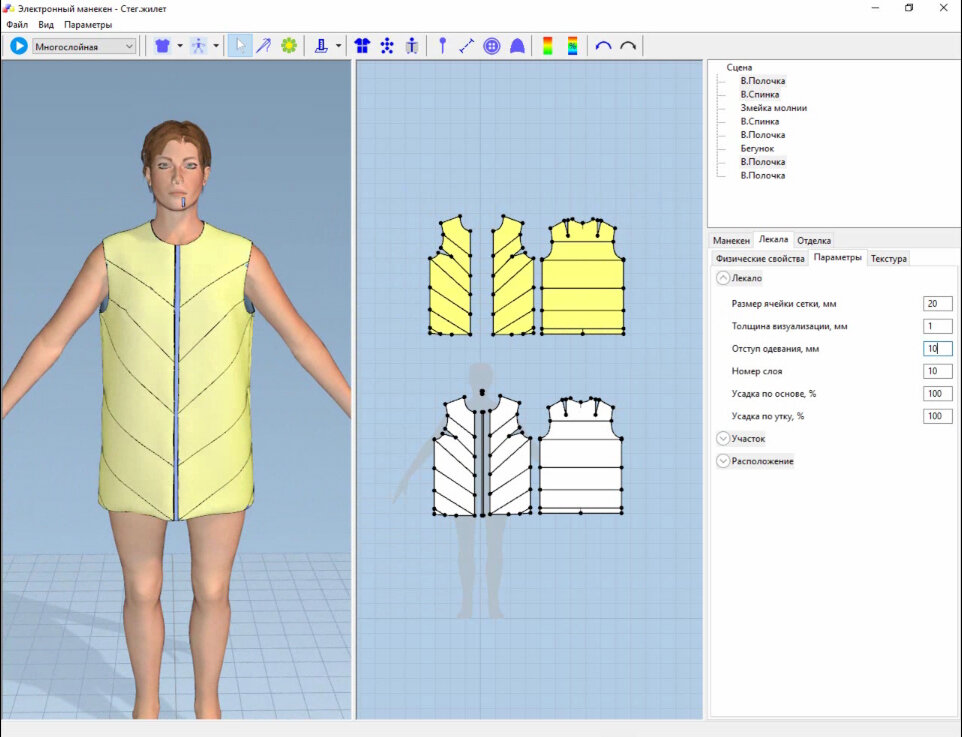The height and width of the screenshot is (737, 962).
Task: Open the Параметры menu in menu bar
Action: pos(88,24)
